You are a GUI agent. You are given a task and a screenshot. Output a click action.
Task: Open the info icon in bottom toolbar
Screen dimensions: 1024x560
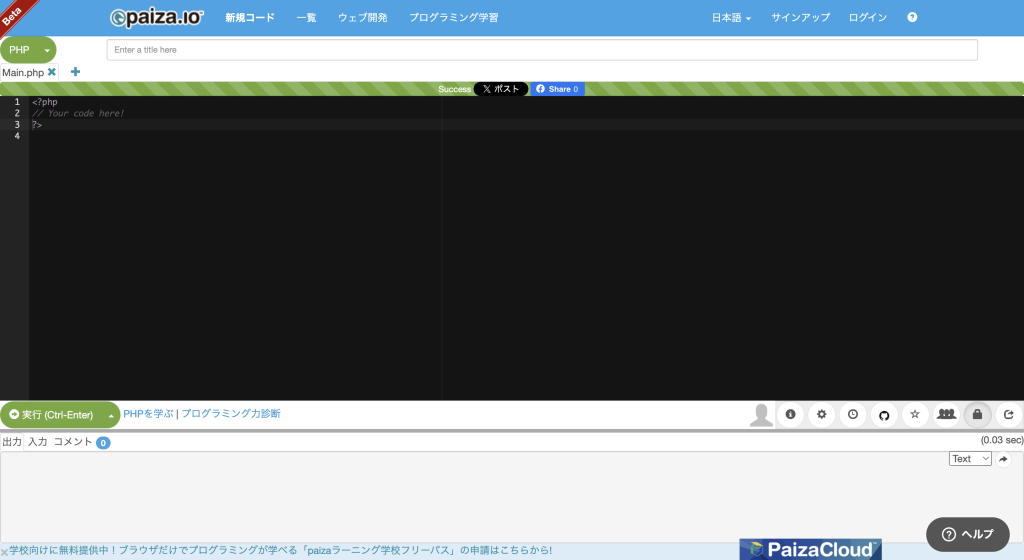click(x=790, y=414)
